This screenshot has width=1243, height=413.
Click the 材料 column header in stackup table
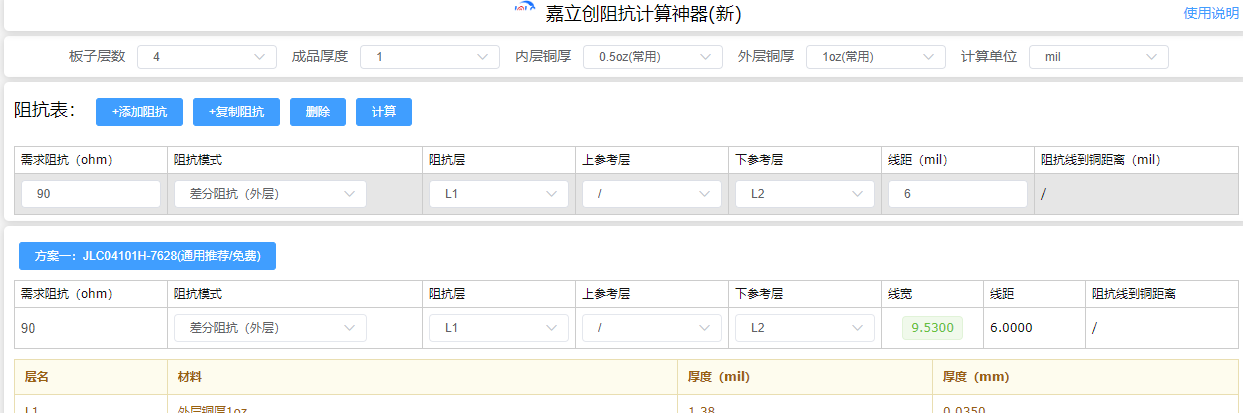coord(188,377)
